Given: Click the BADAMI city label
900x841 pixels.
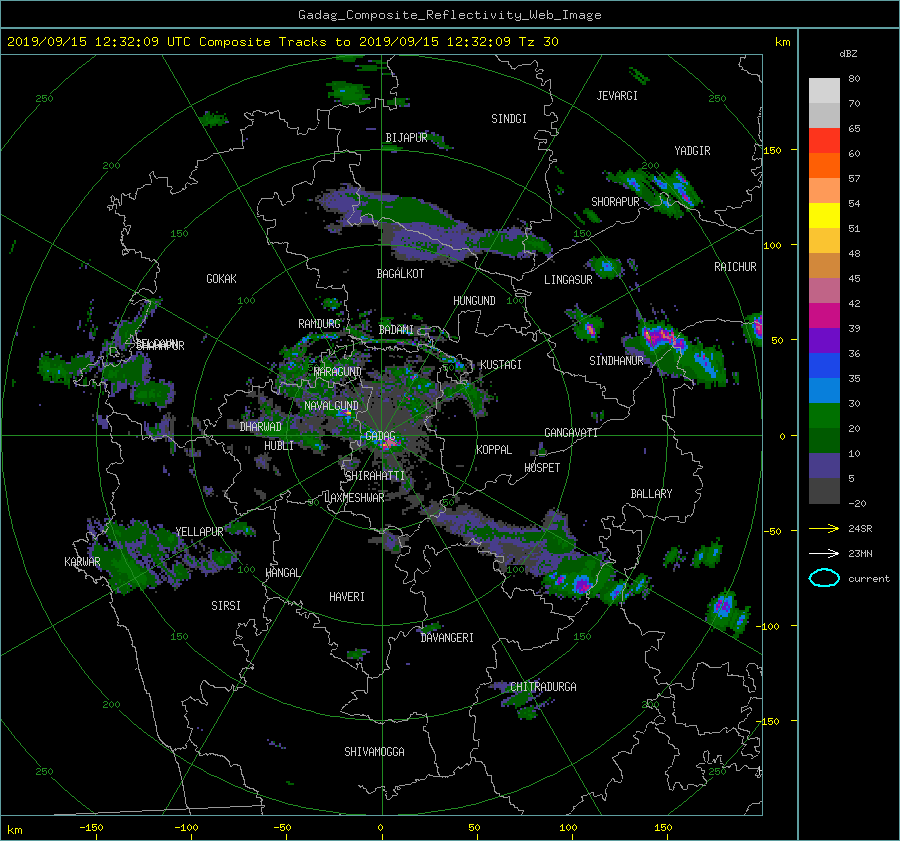Looking at the screenshot, I should (x=396, y=330).
